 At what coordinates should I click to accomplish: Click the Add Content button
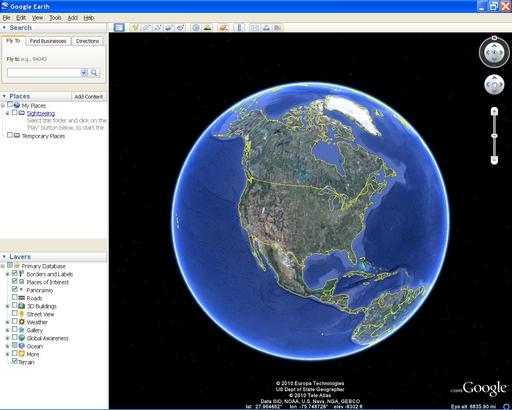coord(89,97)
